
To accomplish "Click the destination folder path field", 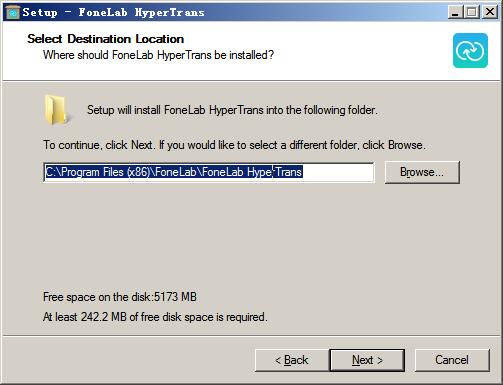I will 209,172.
